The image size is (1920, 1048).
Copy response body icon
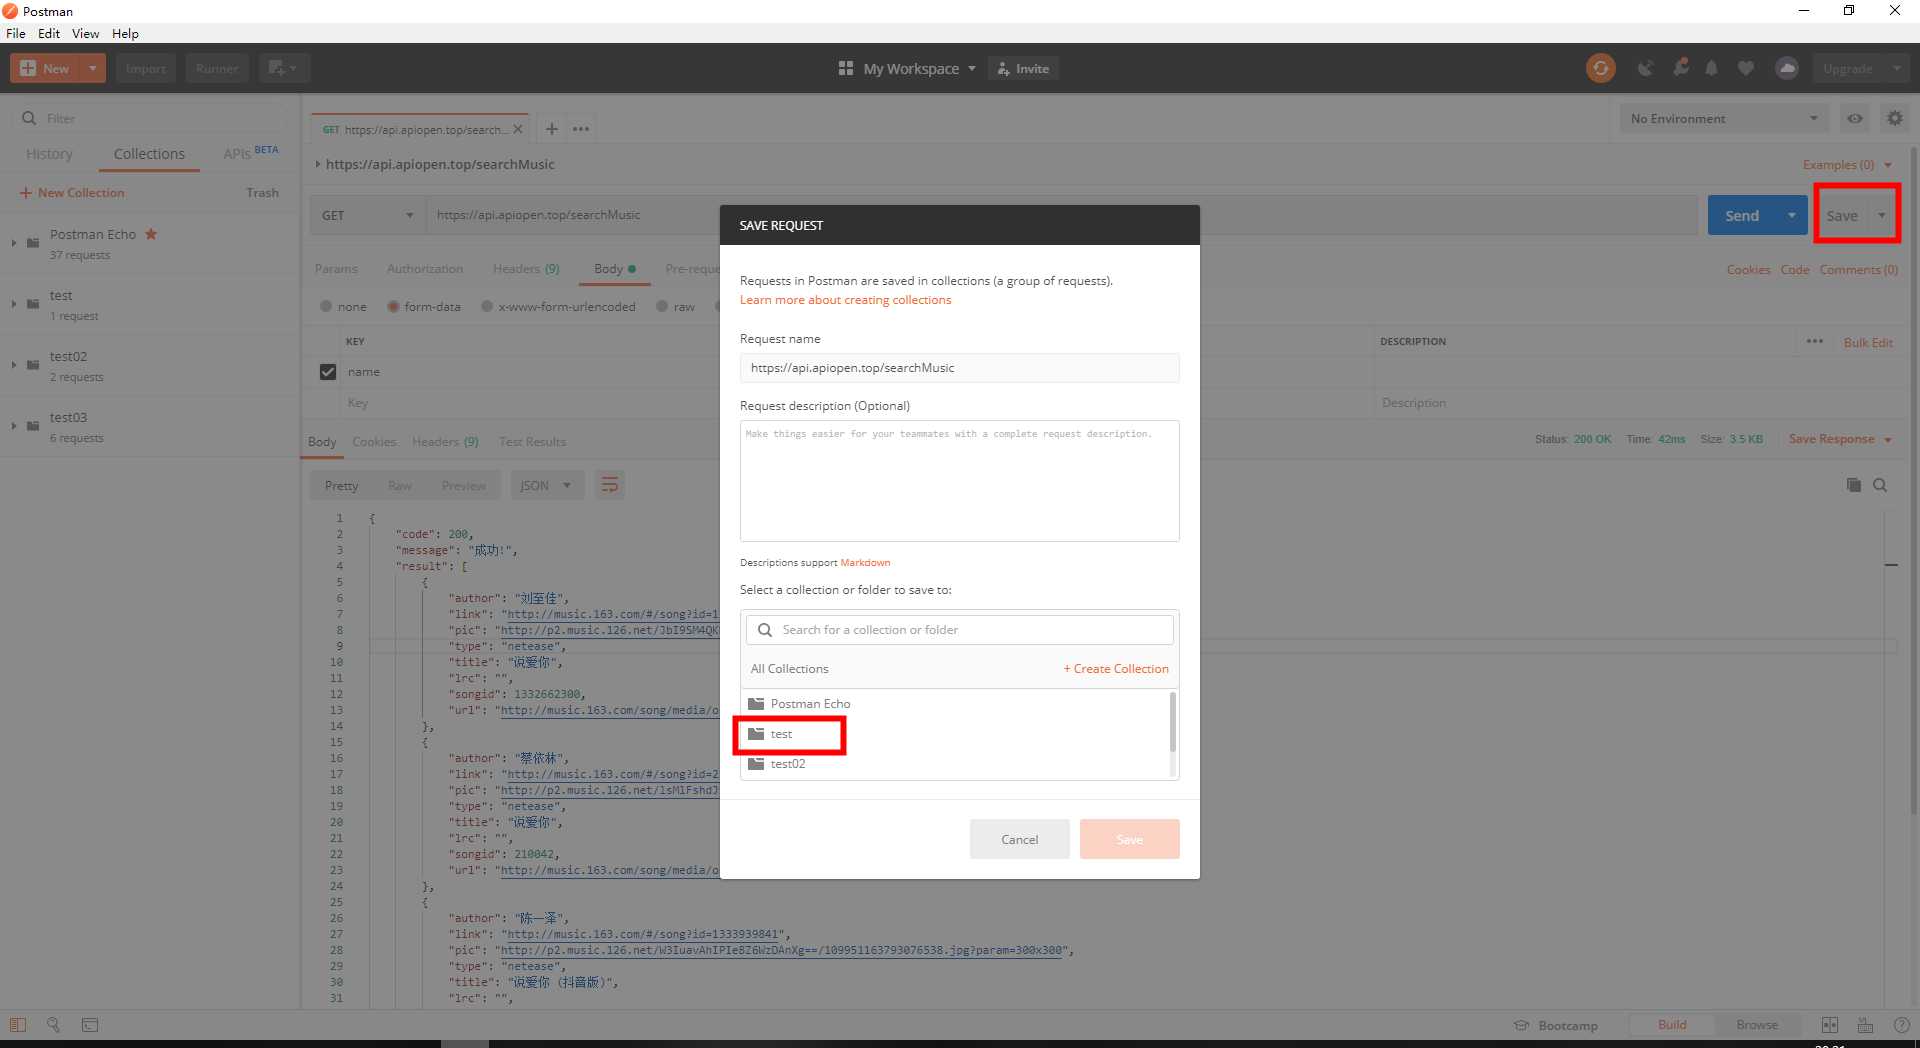(x=1853, y=485)
